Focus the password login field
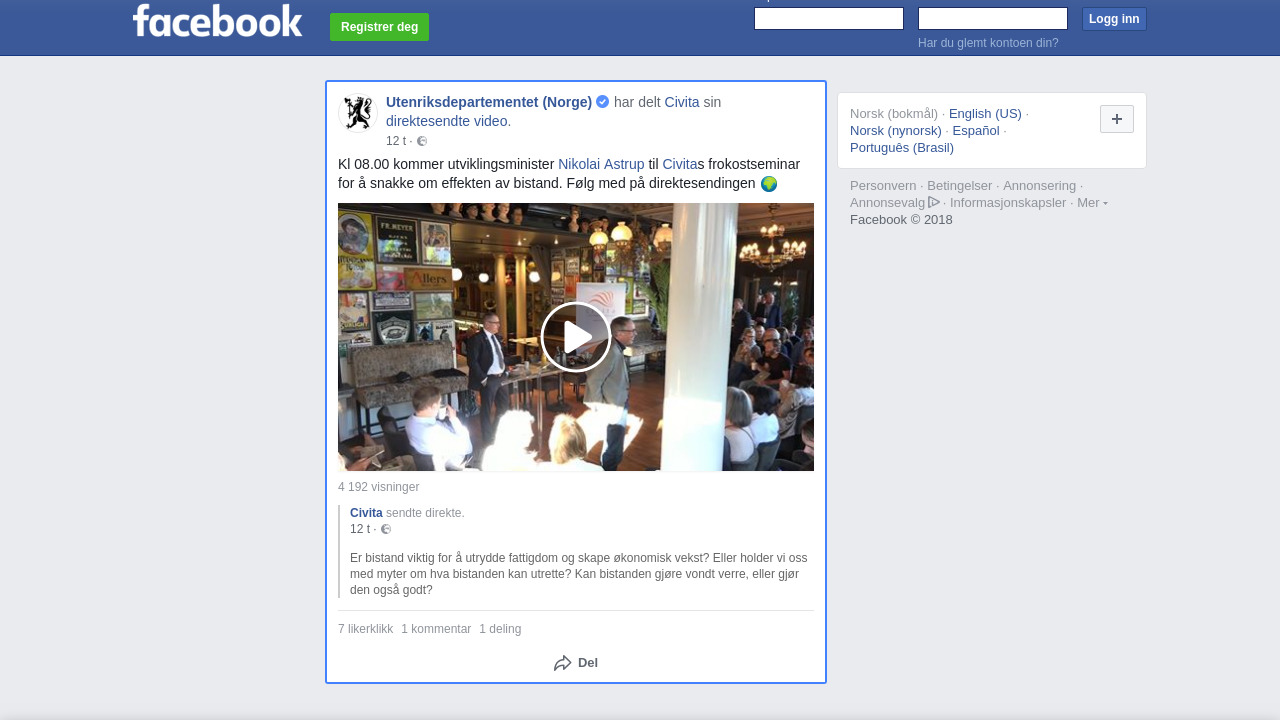This screenshot has height=720, width=1280. (x=993, y=19)
